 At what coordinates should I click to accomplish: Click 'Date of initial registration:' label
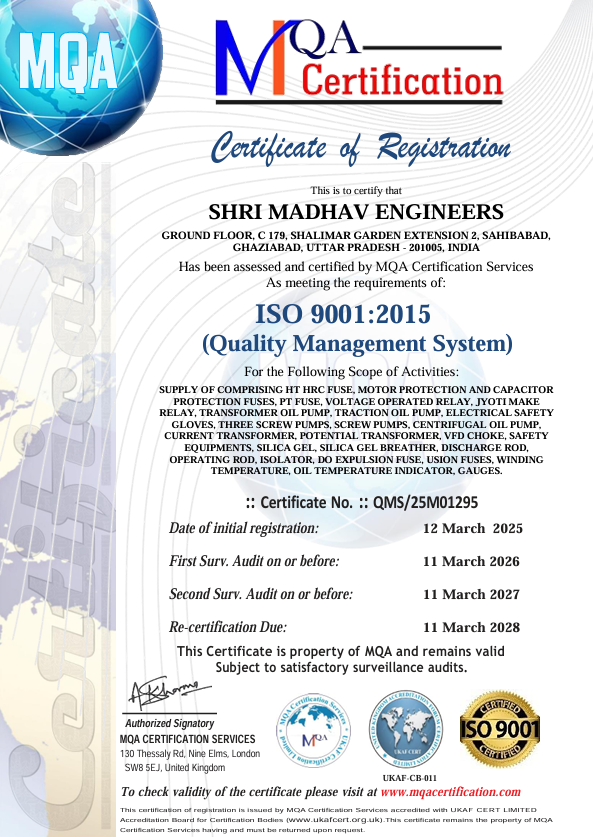[244, 528]
